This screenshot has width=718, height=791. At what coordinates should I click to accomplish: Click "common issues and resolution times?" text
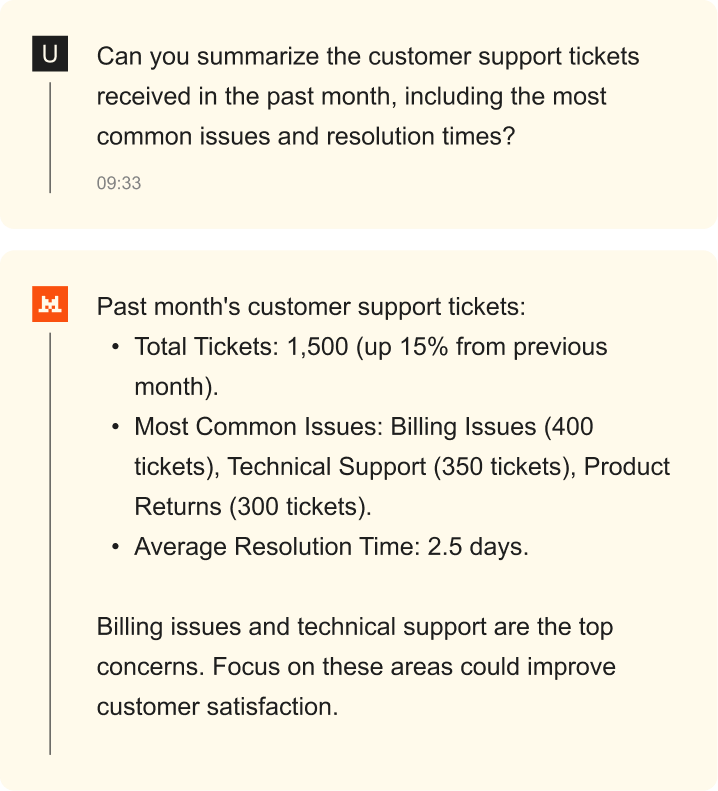tap(306, 137)
